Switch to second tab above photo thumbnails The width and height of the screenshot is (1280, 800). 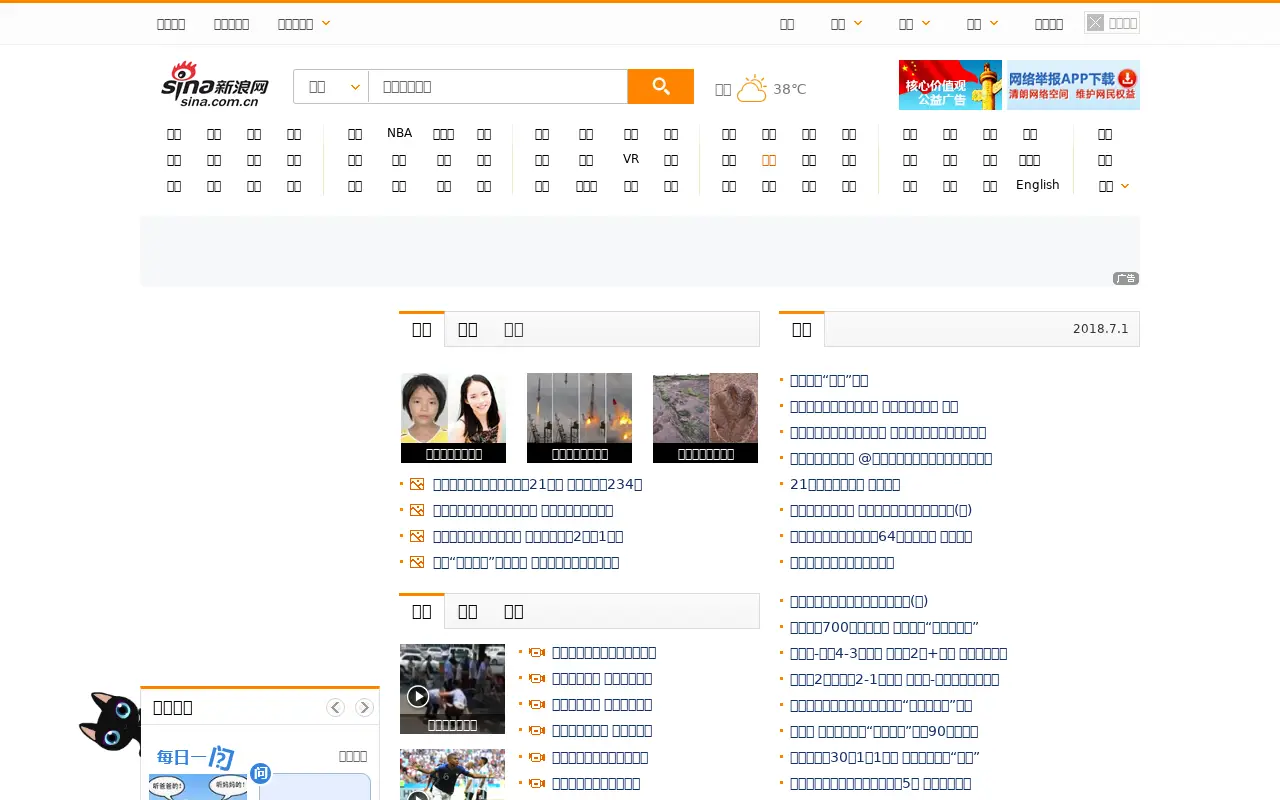pyautogui.click(x=468, y=329)
